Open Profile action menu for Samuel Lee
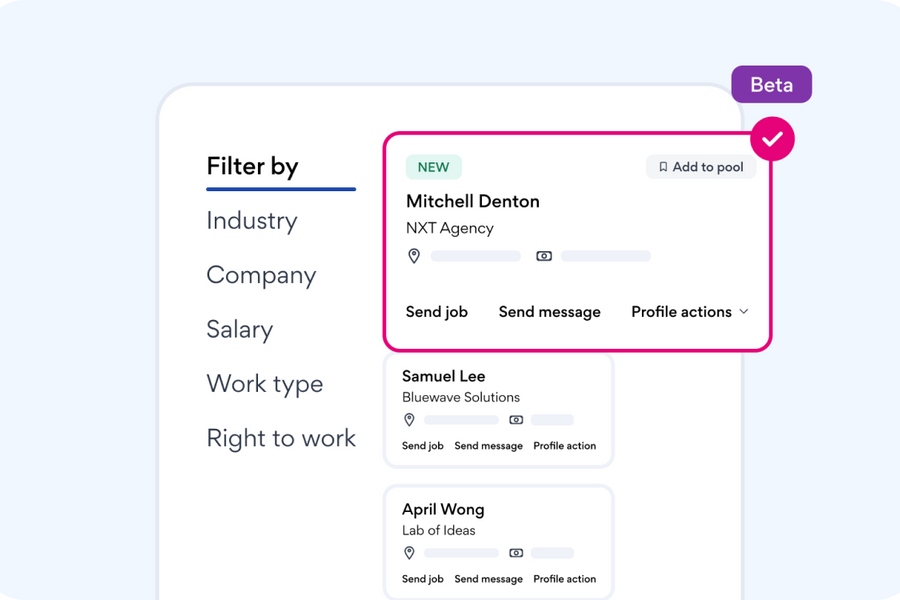The width and height of the screenshot is (900, 600). tap(564, 446)
